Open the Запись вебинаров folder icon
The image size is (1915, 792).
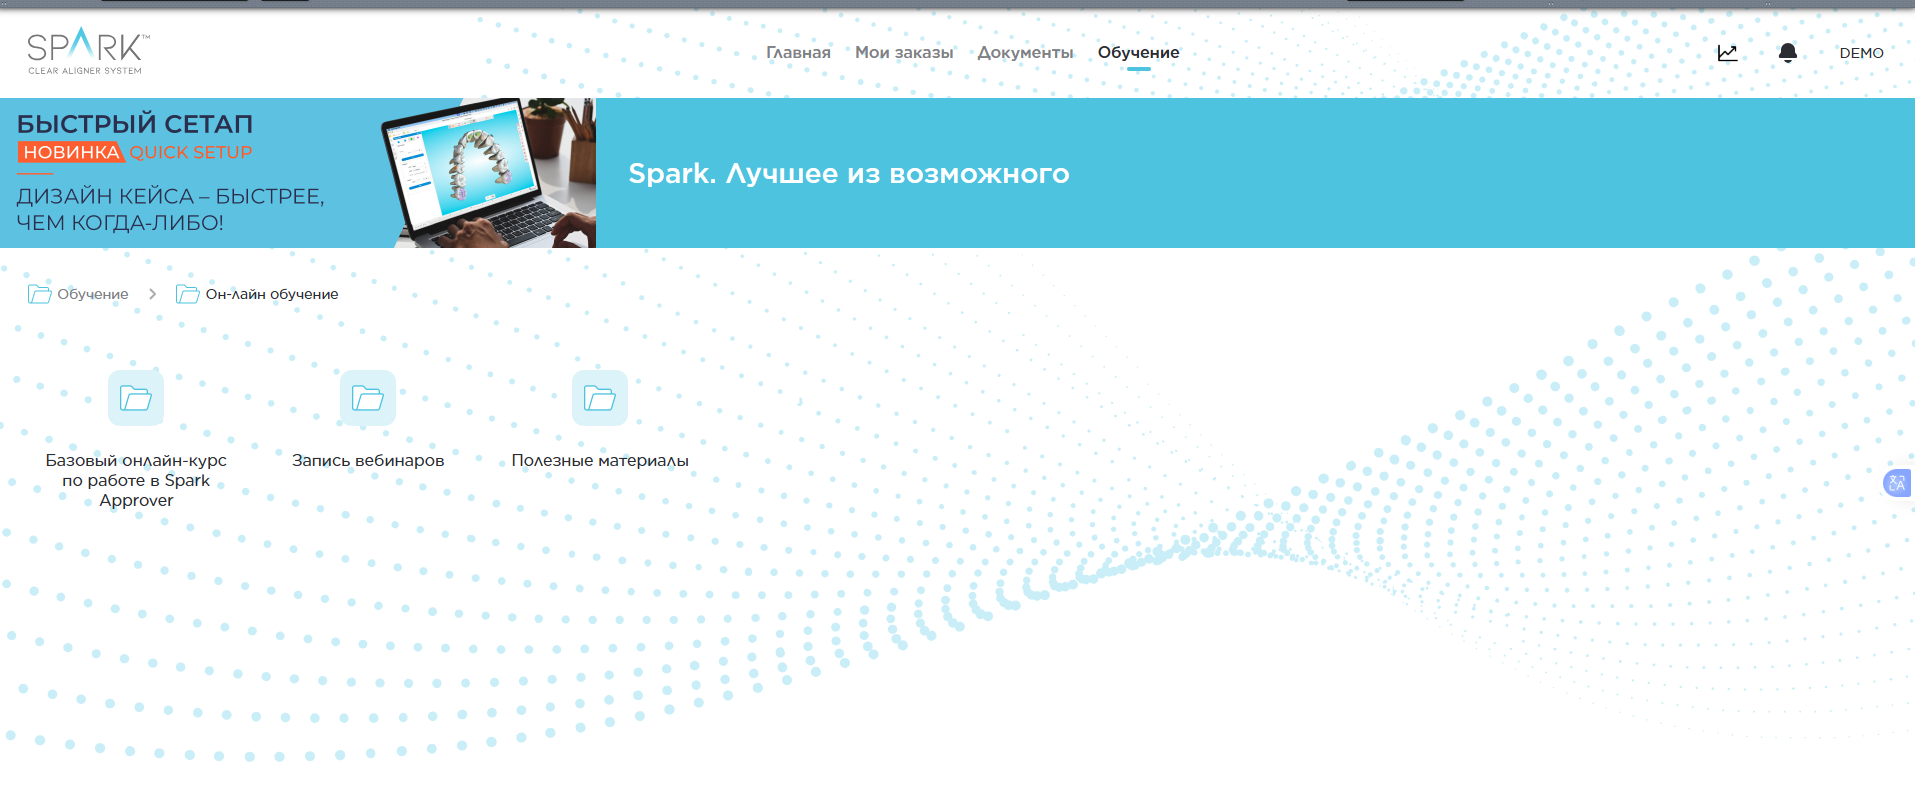368,398
